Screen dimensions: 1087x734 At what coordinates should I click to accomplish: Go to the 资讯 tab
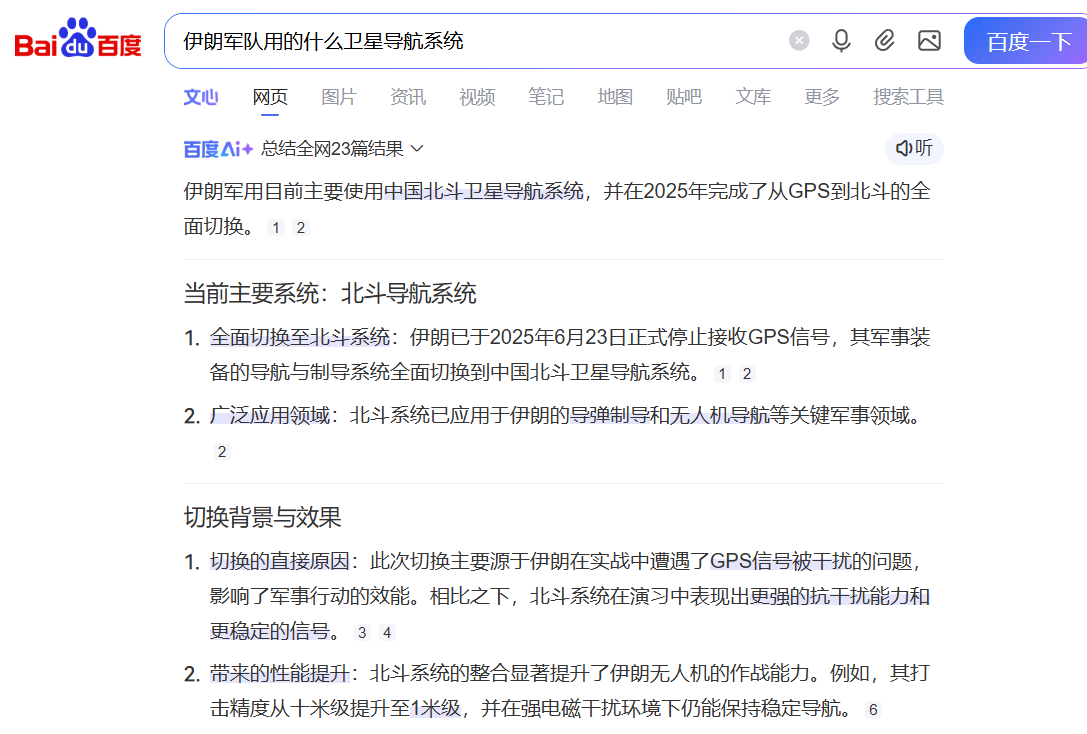click(408, 96)
